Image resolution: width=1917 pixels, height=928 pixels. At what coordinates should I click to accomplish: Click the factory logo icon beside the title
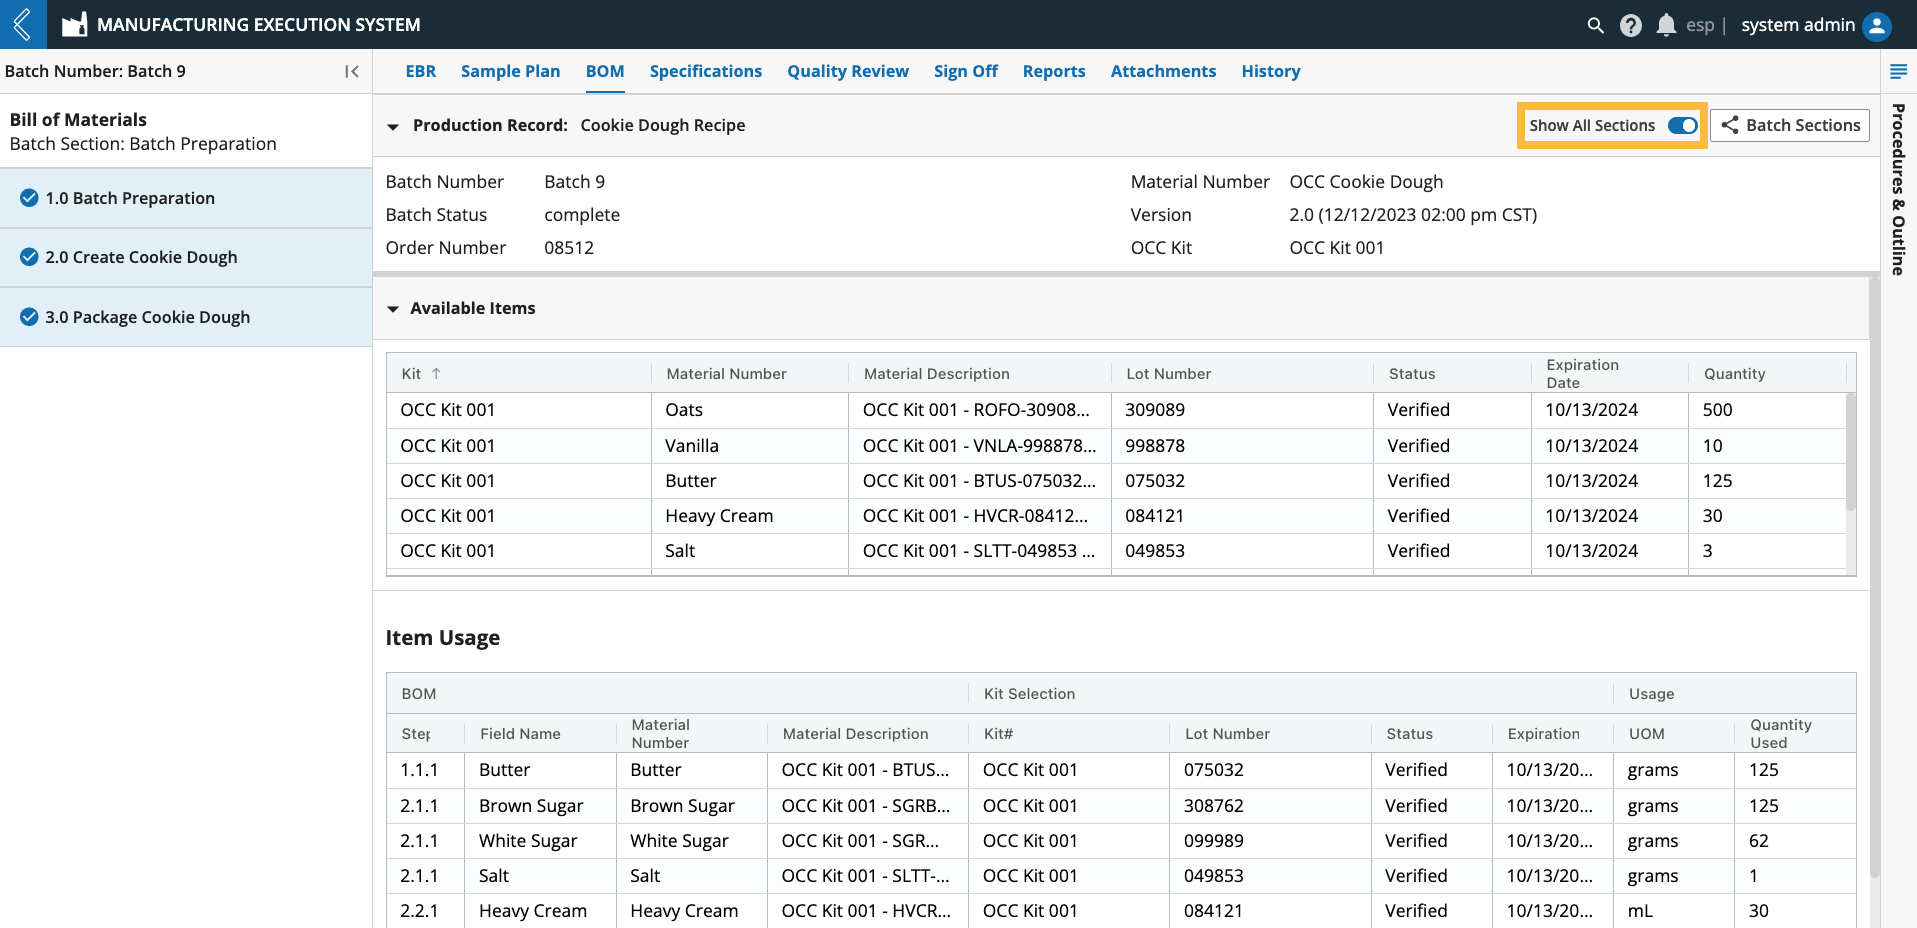[x=74, y=25]
